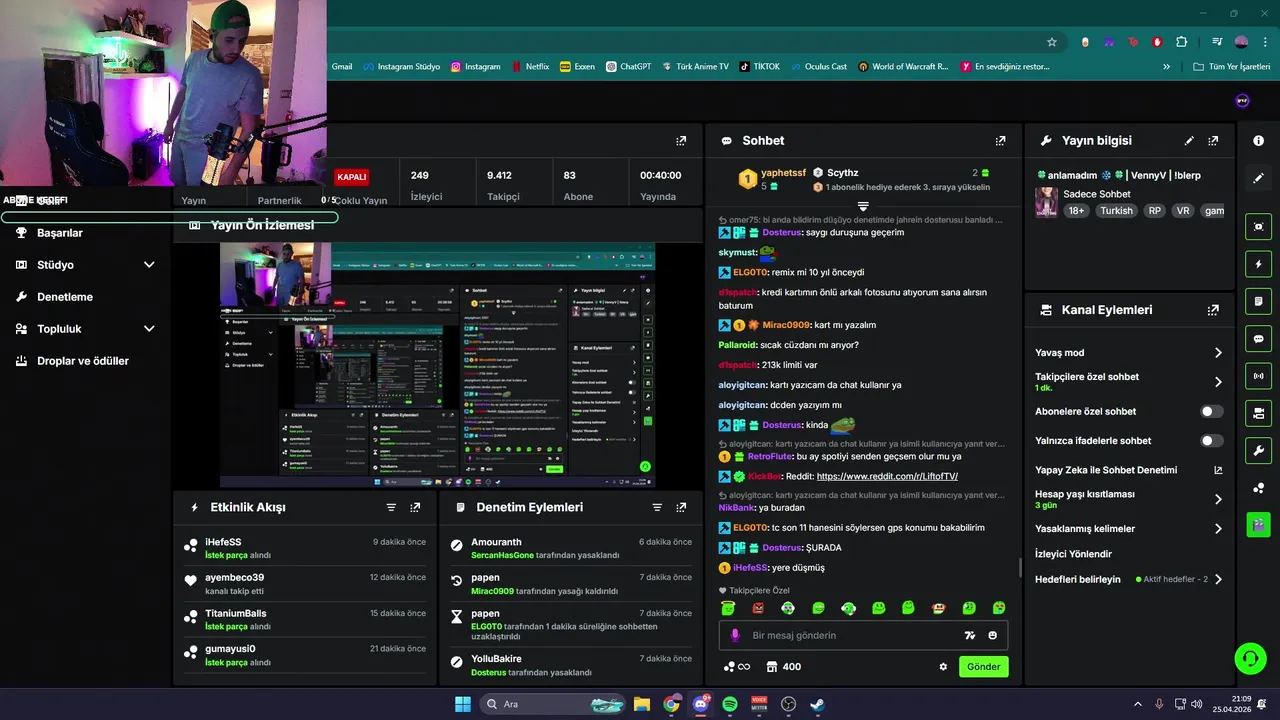Open the Reddit LiftofTV link in chat
1280x720 pixels.
point(887,476)
